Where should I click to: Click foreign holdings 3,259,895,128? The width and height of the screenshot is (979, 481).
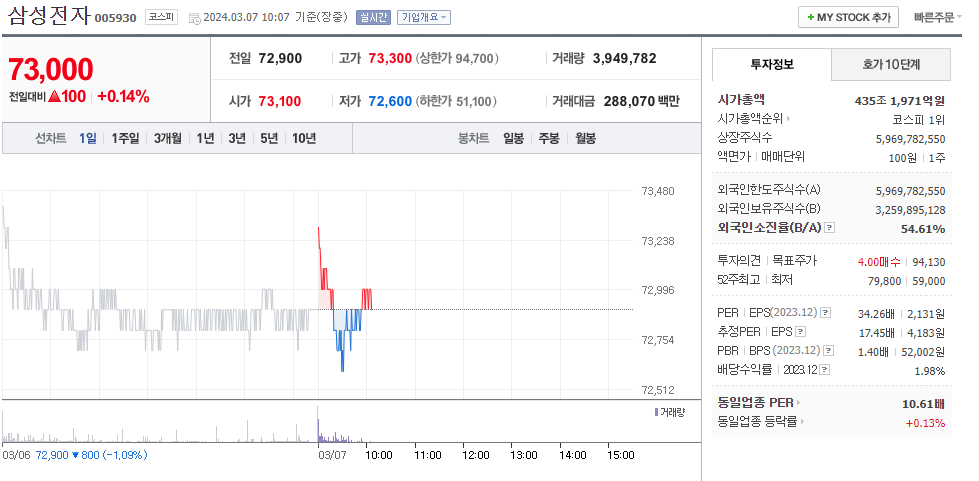click(911, 211)
